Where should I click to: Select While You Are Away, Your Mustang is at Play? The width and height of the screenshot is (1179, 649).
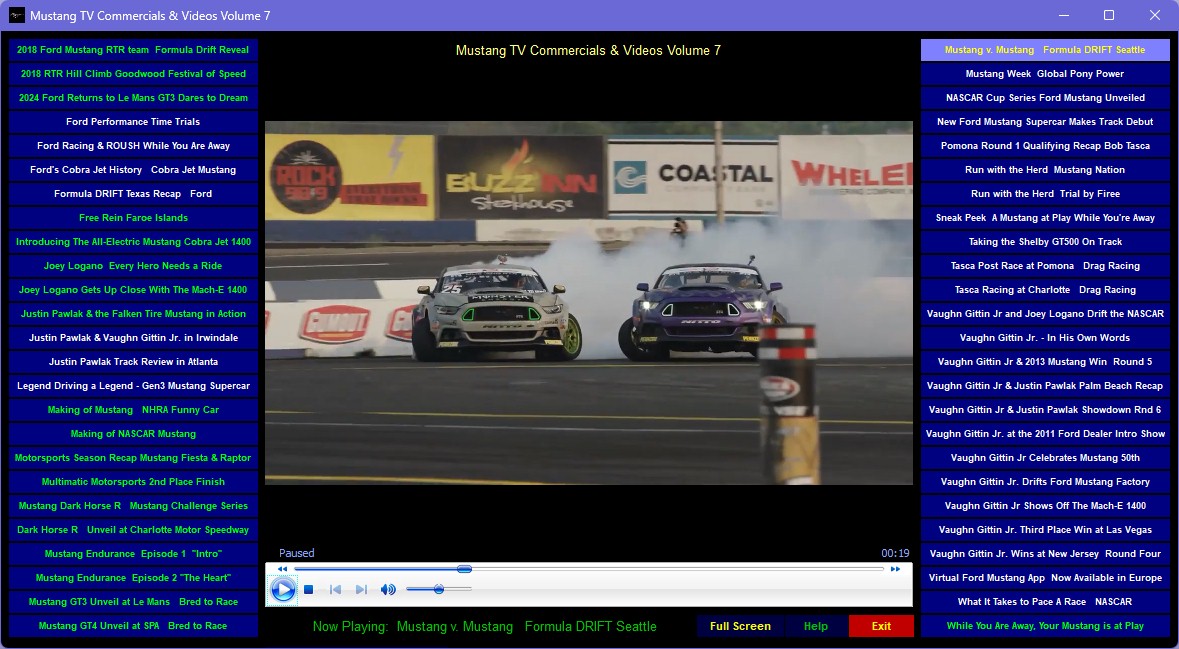point(1045,626)
